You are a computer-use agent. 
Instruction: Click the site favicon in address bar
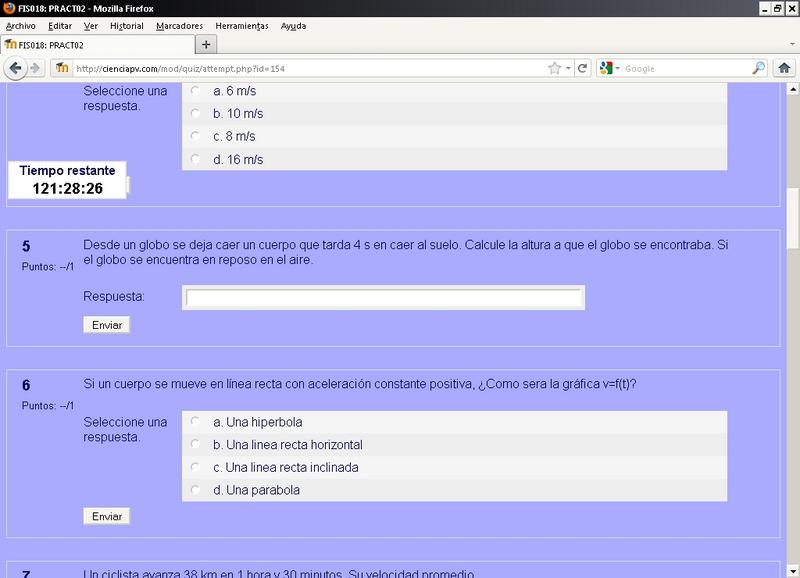click(62, 68)
